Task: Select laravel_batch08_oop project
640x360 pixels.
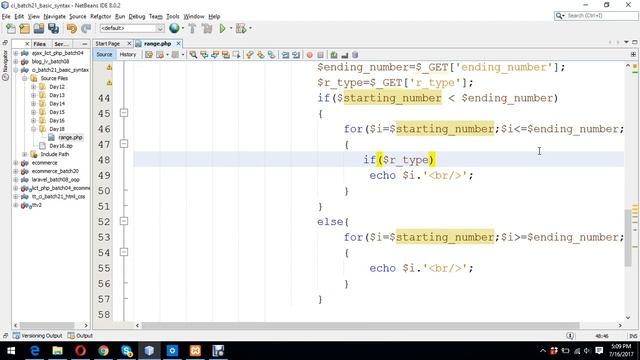Action: (56, 180)
